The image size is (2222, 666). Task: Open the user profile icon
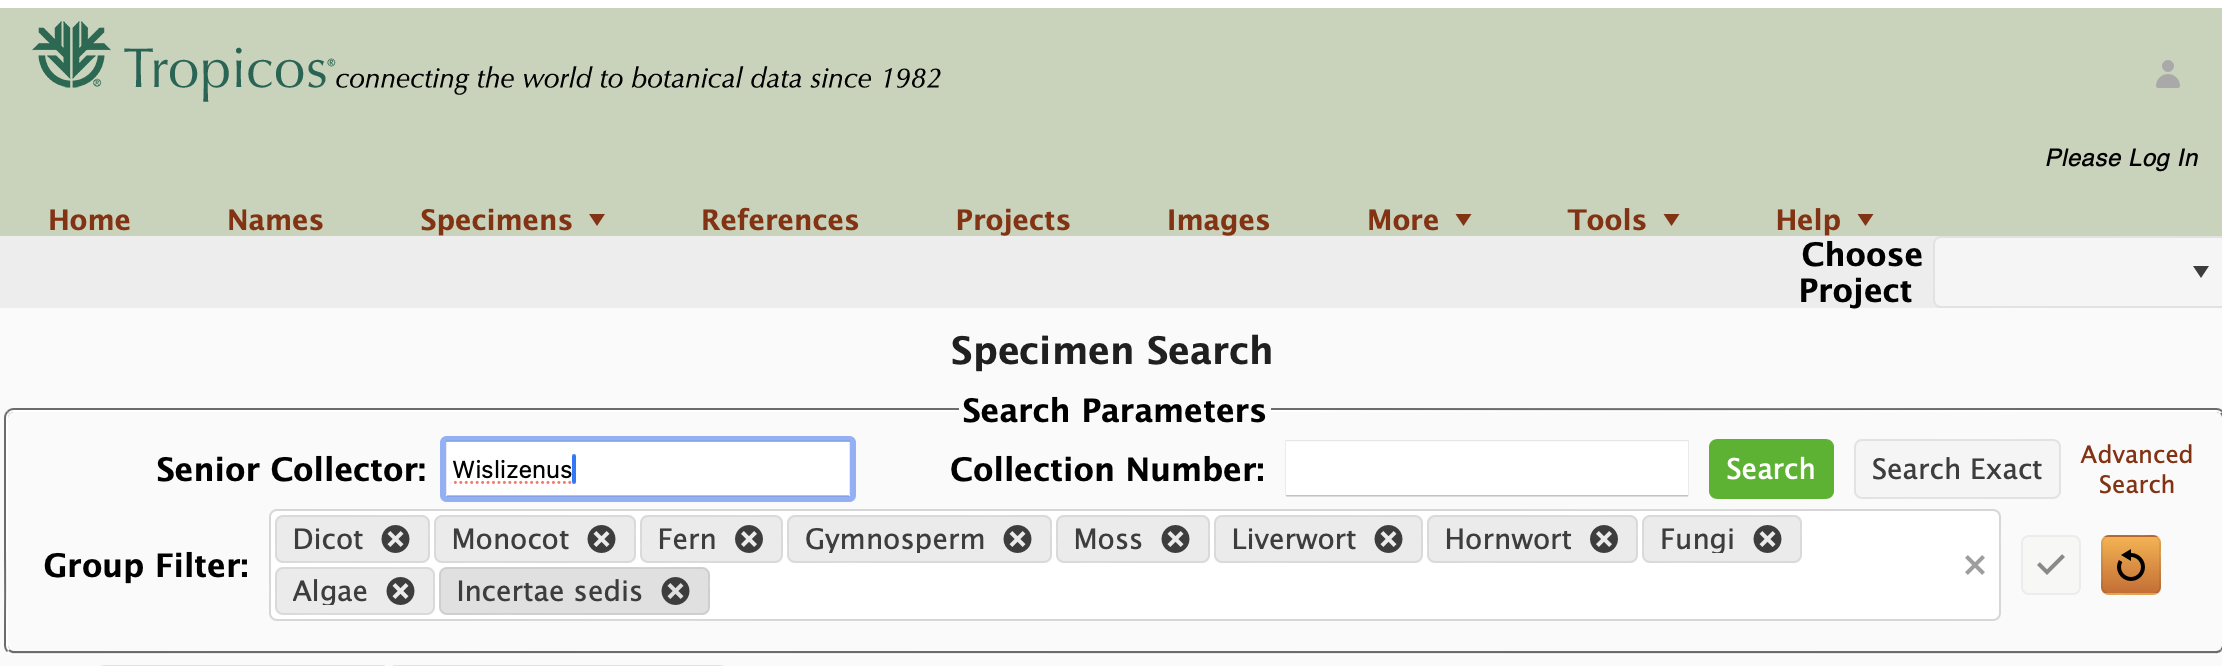(2167, 75)
